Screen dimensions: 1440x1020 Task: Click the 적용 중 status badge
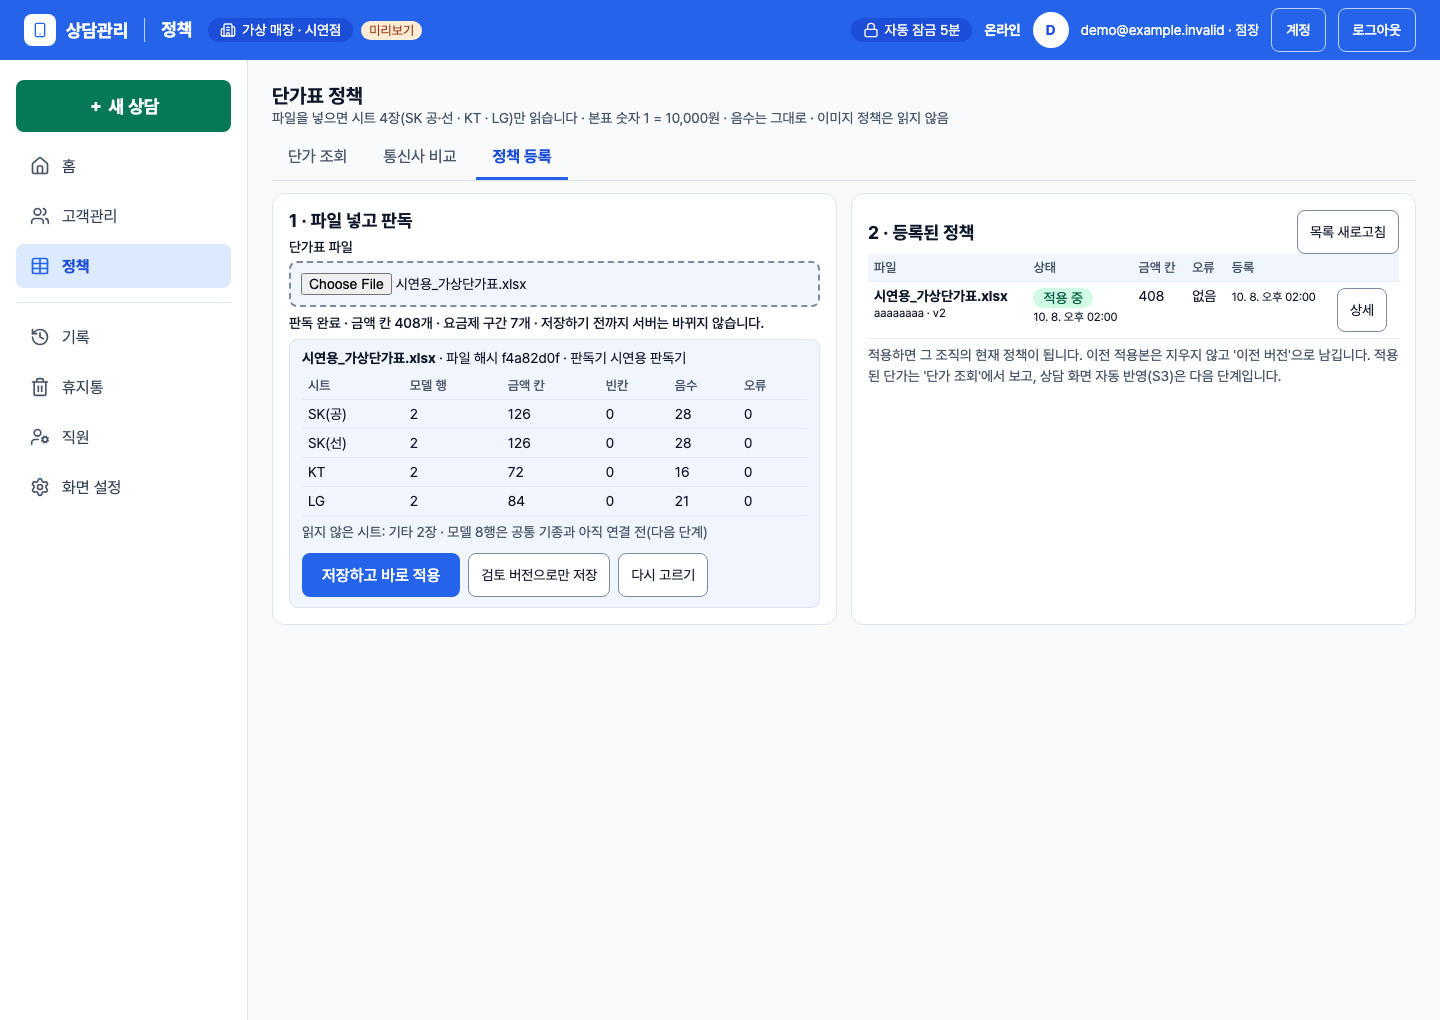[x=1063, y=298]
